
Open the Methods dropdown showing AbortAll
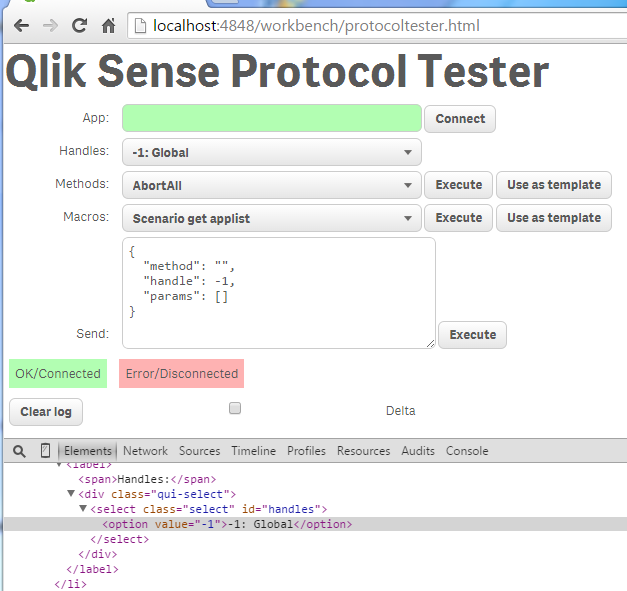click(x=272, y=185)
